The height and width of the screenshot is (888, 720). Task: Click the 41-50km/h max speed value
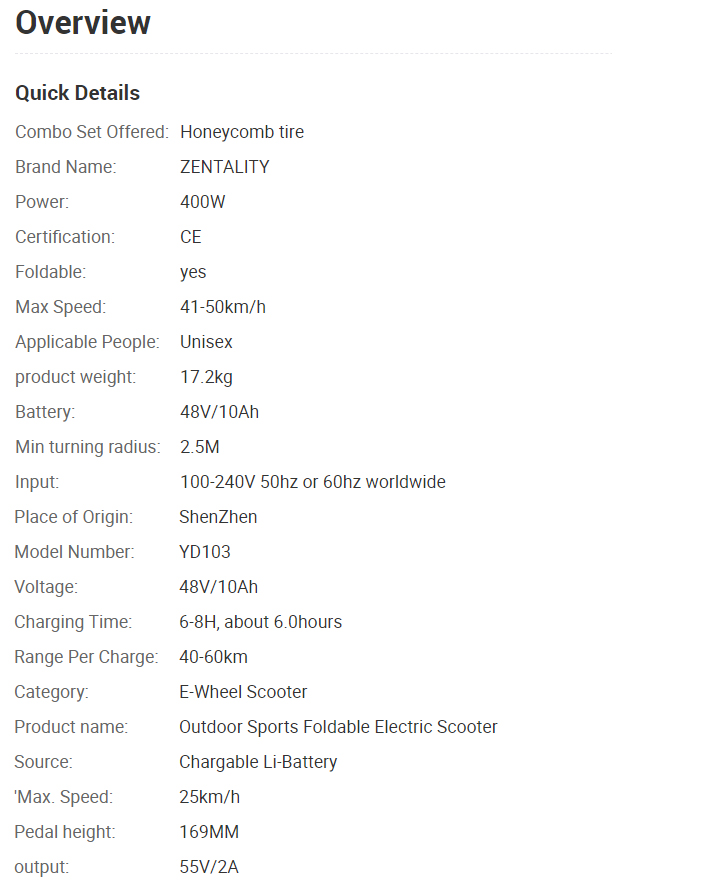pyautogui.click(x=223, y=307)
